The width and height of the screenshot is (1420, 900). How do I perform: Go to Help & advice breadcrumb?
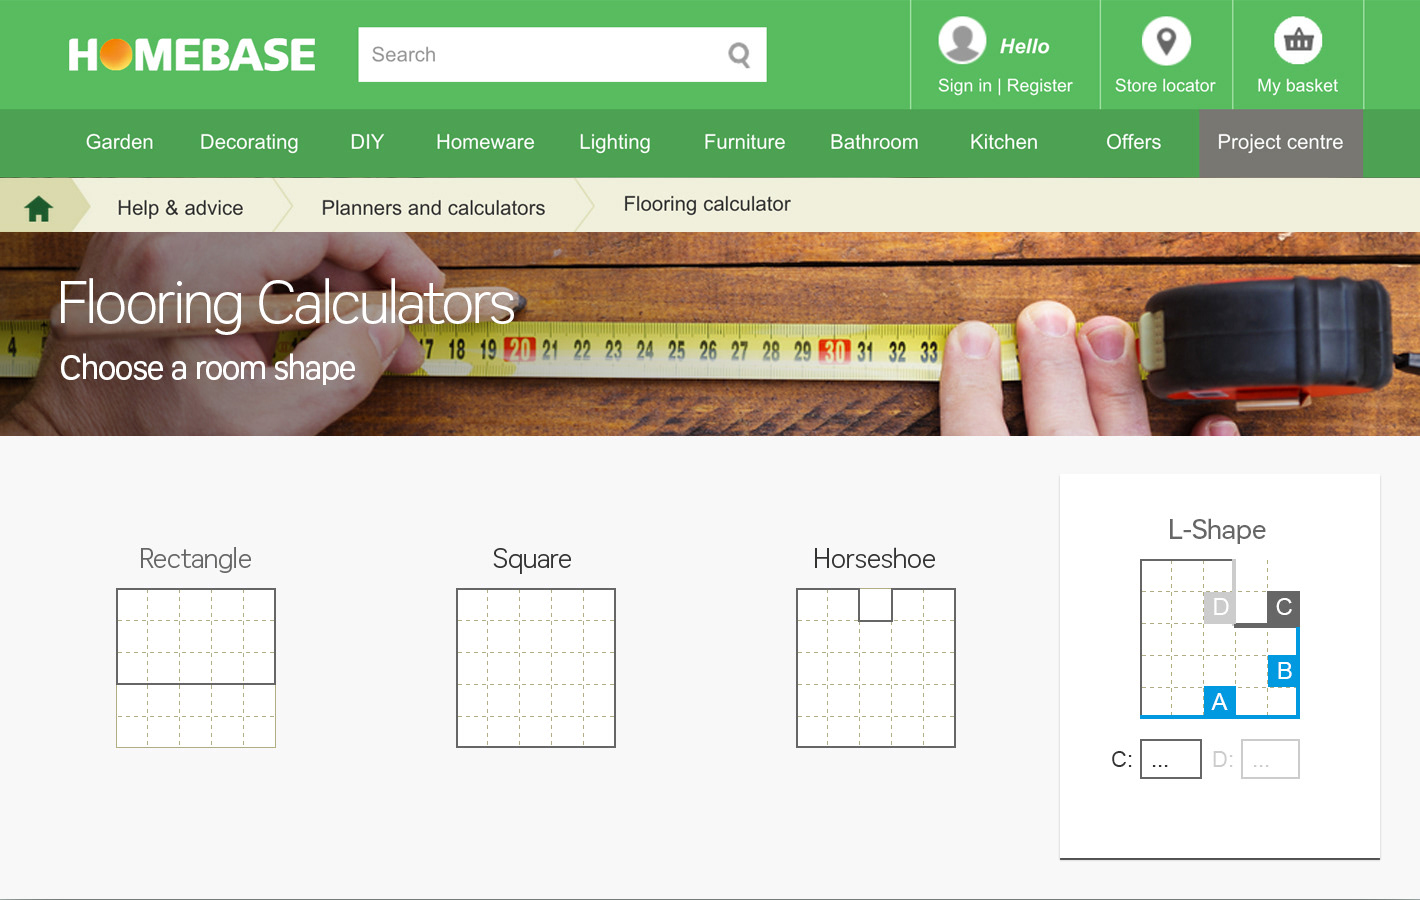[180, 208]
